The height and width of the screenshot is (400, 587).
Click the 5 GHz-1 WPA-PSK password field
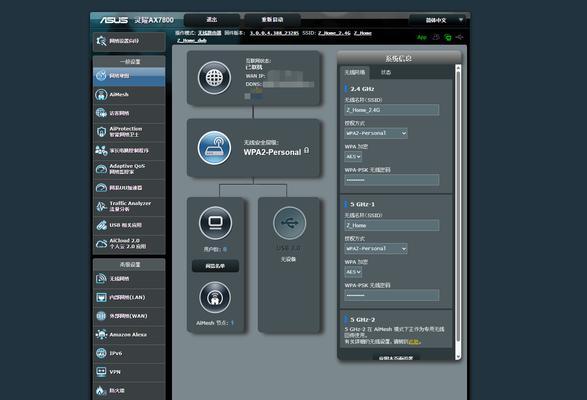pos(392,296)
